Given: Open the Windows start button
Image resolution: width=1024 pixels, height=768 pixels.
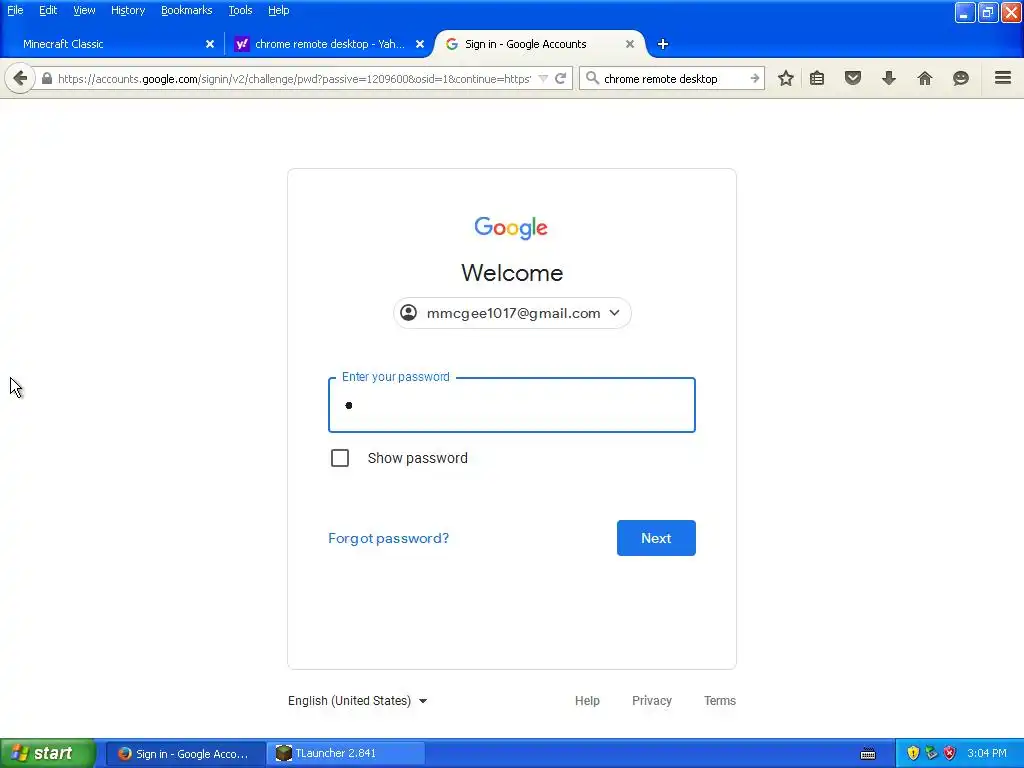Looking at the screenshot, I should click(x=48, y=754).
